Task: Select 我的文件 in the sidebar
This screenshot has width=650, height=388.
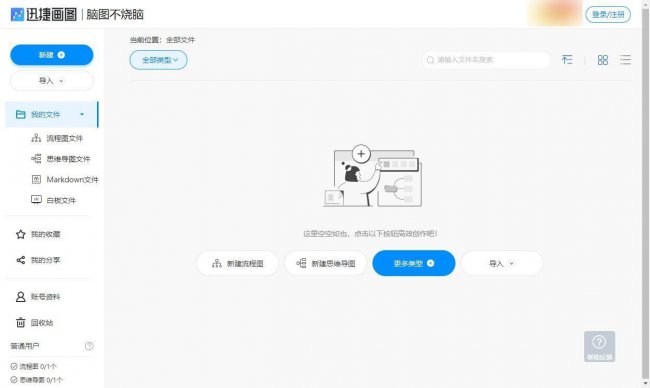Action: [x=52, y=114]
